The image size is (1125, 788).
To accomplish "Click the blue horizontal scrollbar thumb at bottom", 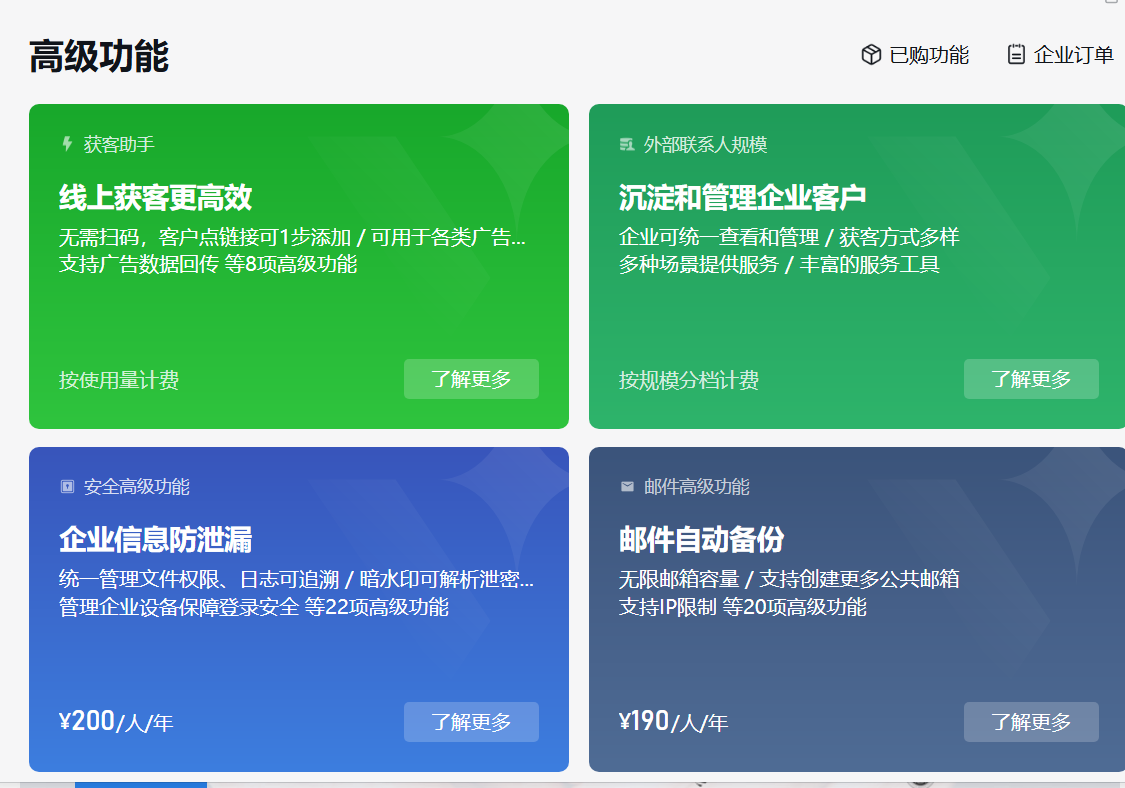I will 140,785.
